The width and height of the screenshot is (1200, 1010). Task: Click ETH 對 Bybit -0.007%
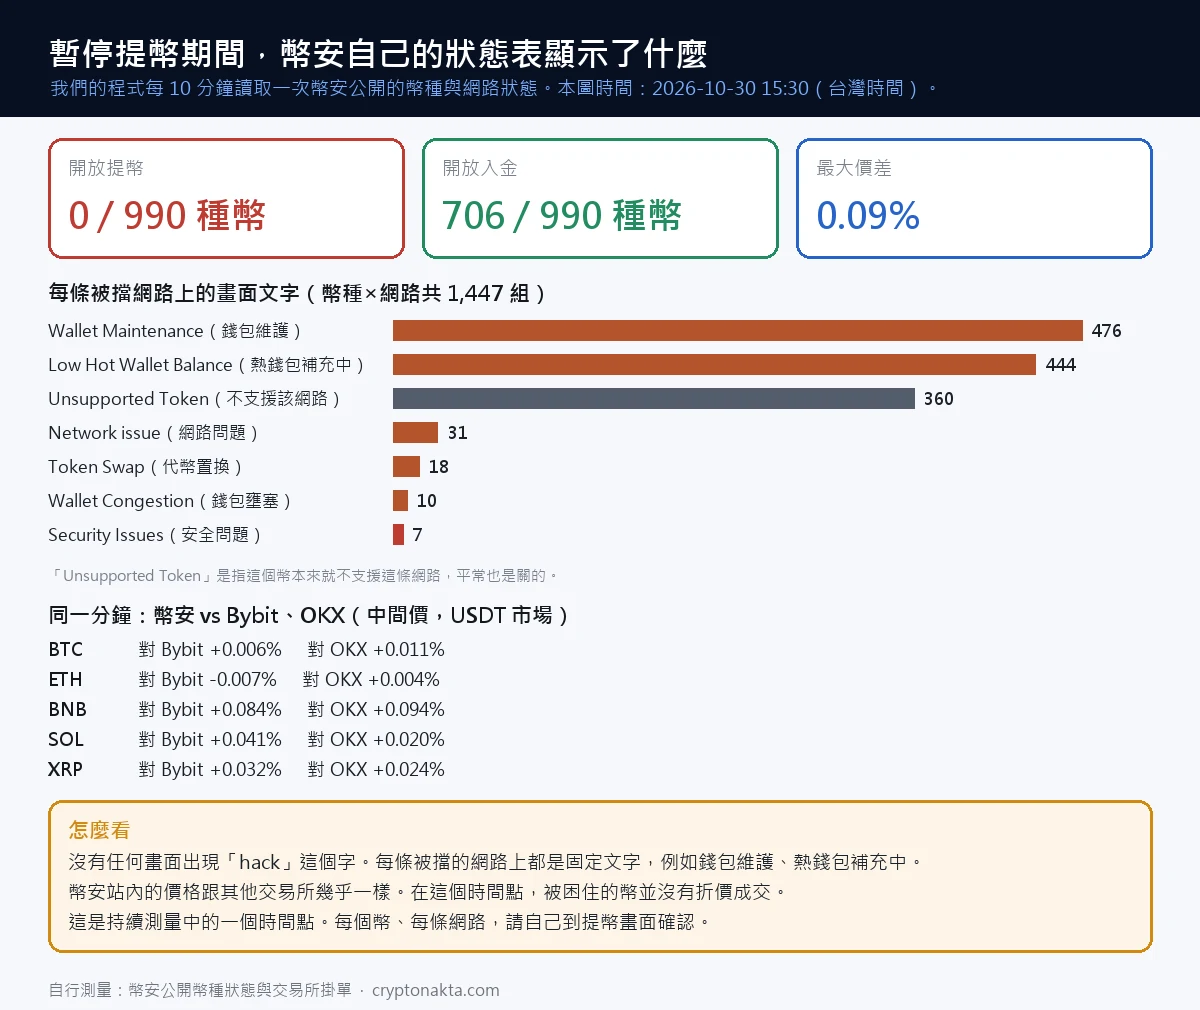208,680
